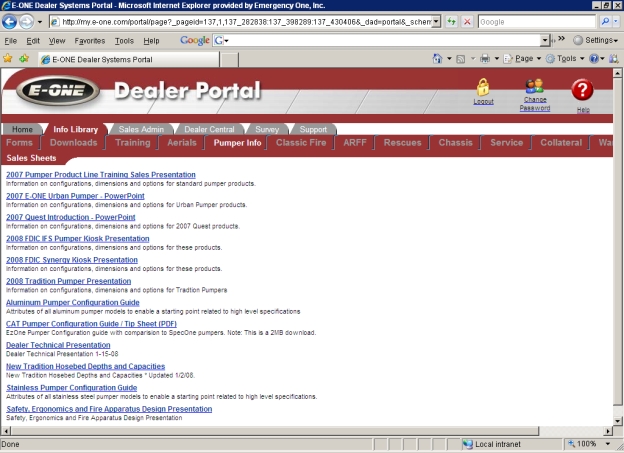624x453 pixels.
Task: Open the Print options dropdown arrow
Action: [497, 59]
